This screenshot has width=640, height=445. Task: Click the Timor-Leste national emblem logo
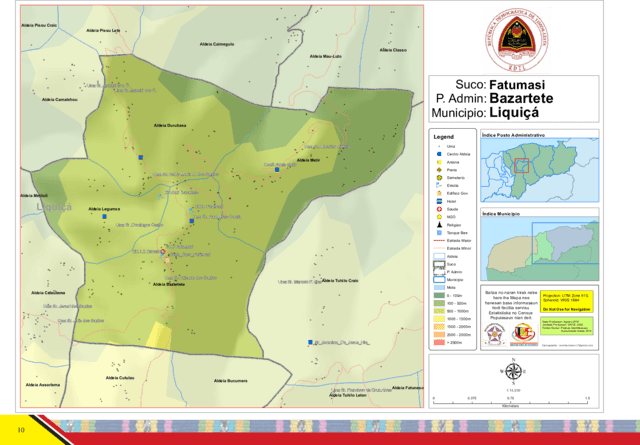pos(510,36)
